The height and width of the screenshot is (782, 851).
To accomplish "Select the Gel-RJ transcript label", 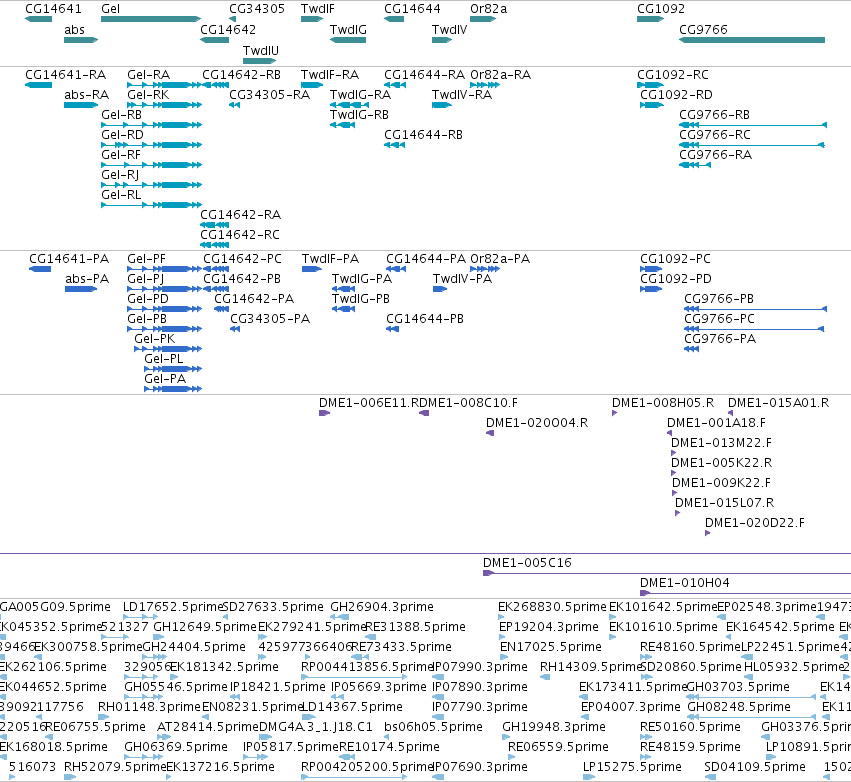I will click(120, 174).
